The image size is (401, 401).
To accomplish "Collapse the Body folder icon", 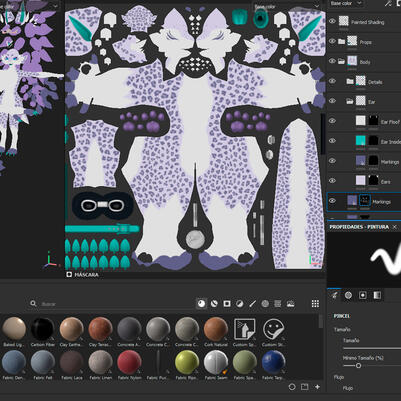I will coord(342,62).
